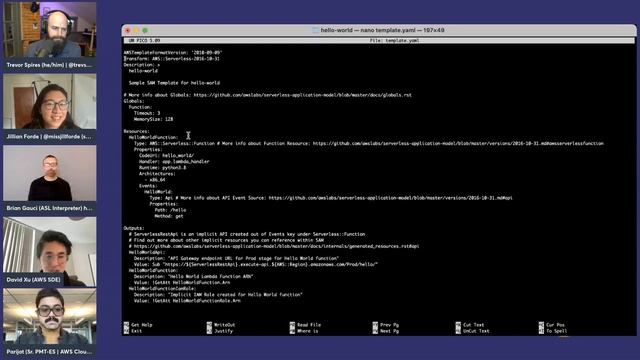Click the API Event Source GitHub URL
This screenshot has height=360, width=640.
click(390, 198)
